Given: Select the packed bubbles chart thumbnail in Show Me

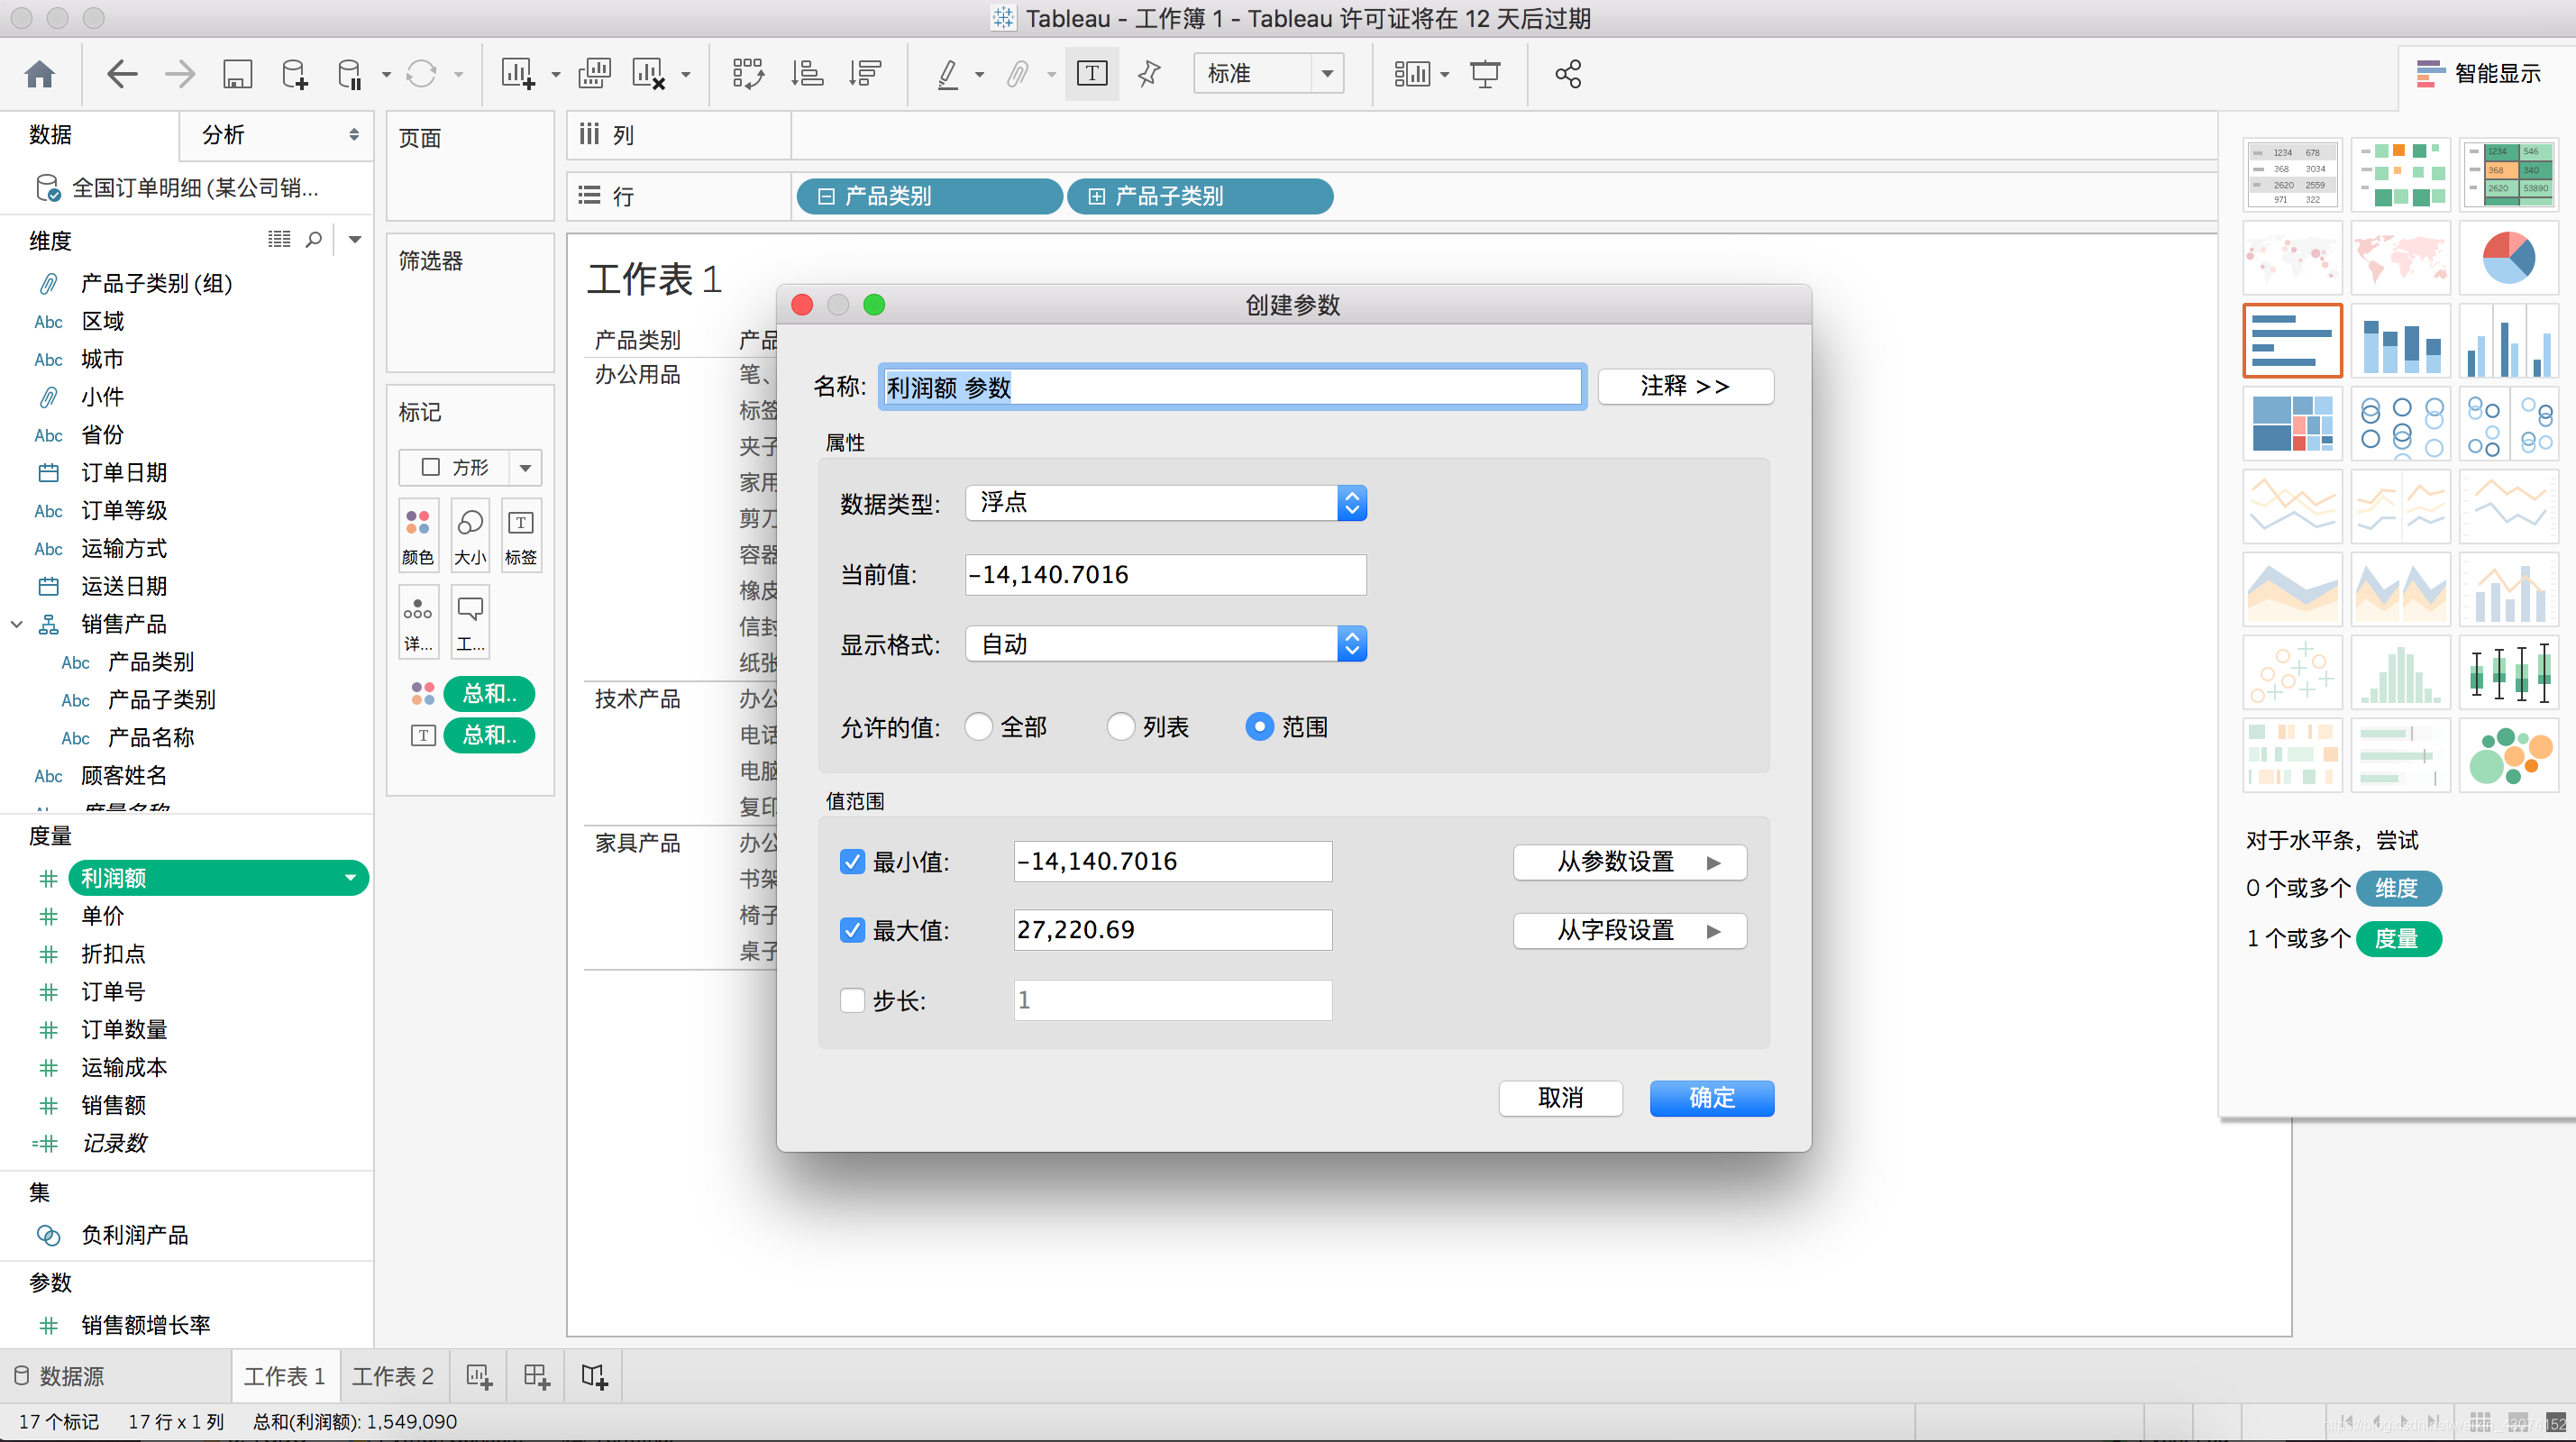Looking at the screenshot, I should (2508, 756).
